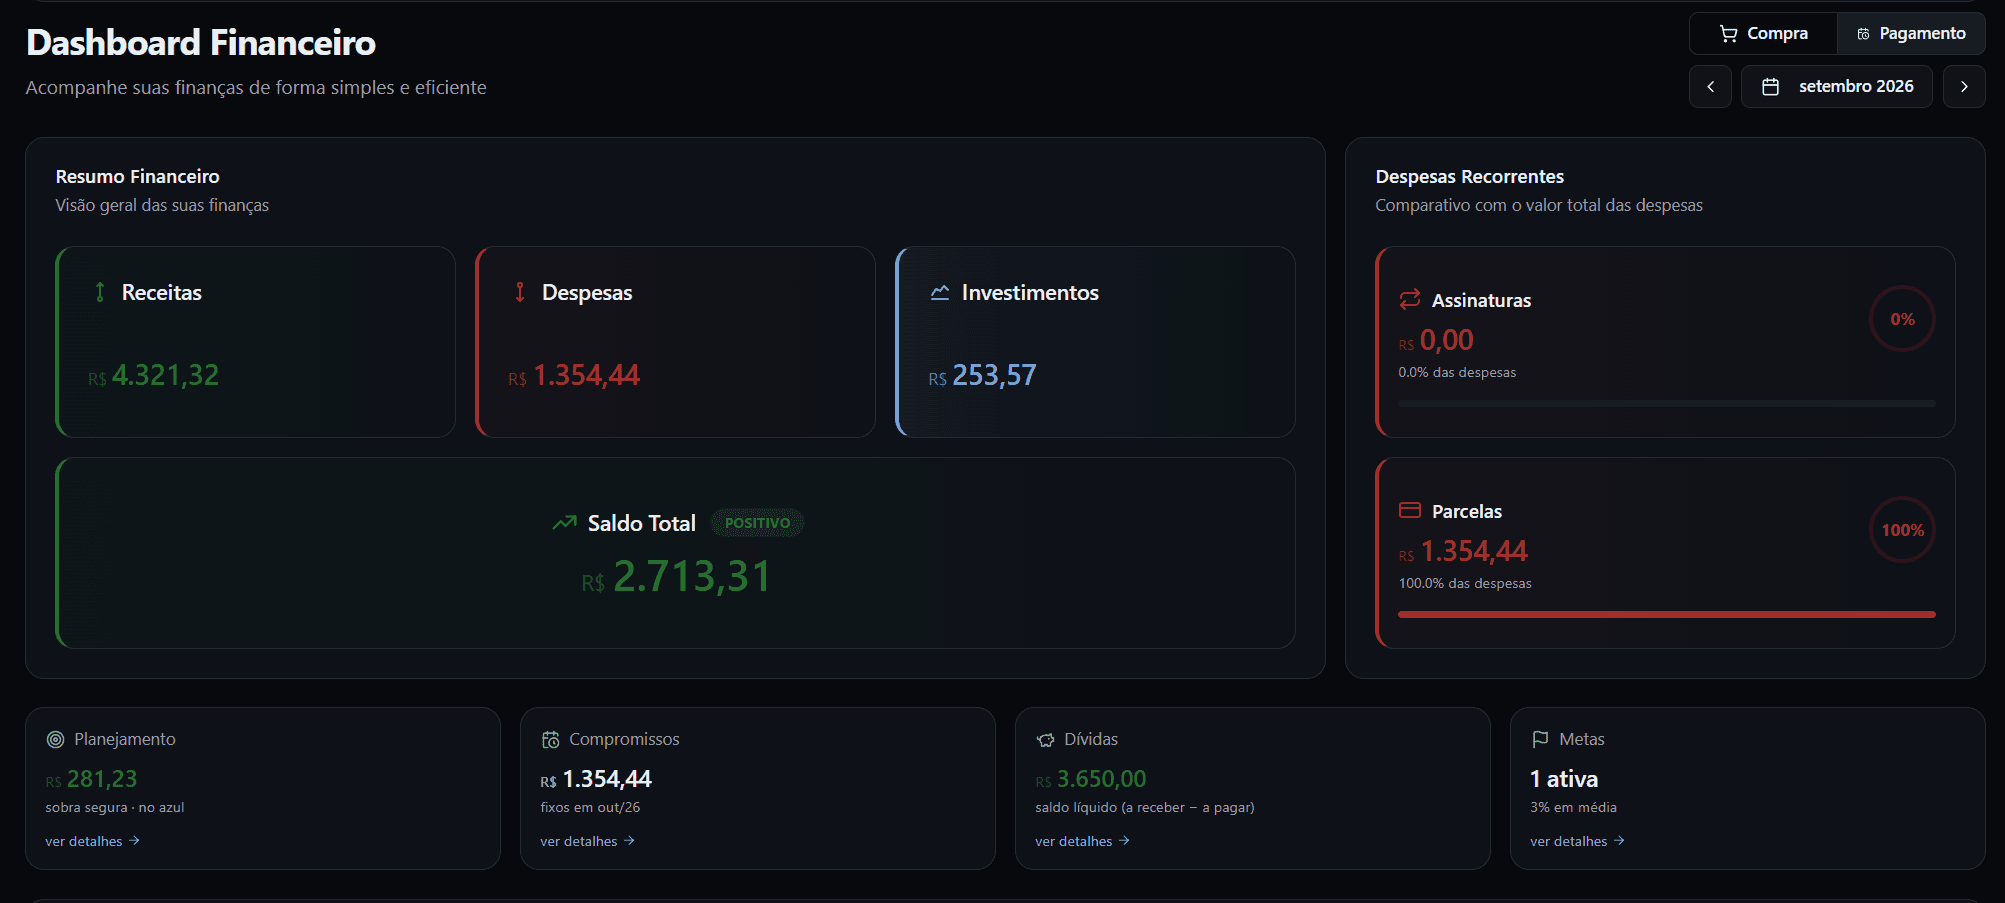
Task: Click the Compromissos calendar-clock icon
Action: click(550, 740)
